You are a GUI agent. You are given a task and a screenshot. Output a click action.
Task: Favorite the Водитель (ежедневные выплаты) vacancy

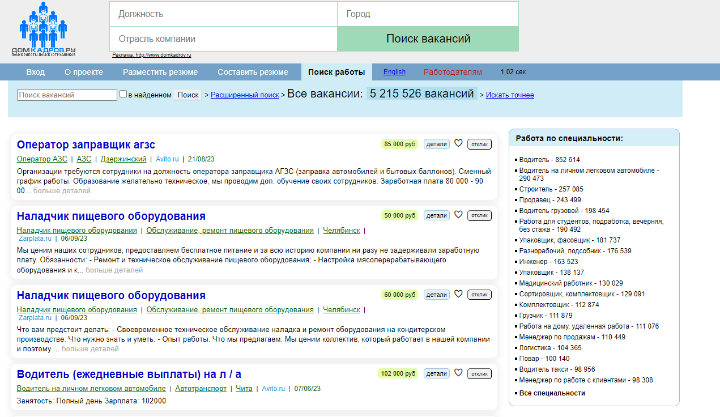458,374
